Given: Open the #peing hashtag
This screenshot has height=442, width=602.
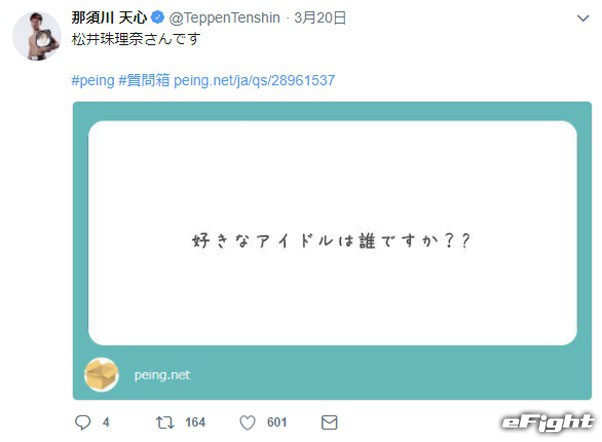Looking at the screenshot, I should (x=92, y=79).
